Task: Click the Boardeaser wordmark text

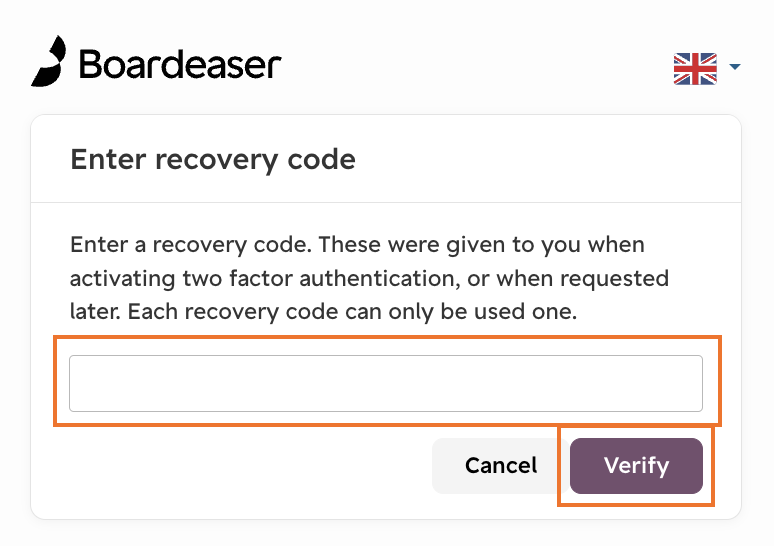Action: (x=180, y=64)
